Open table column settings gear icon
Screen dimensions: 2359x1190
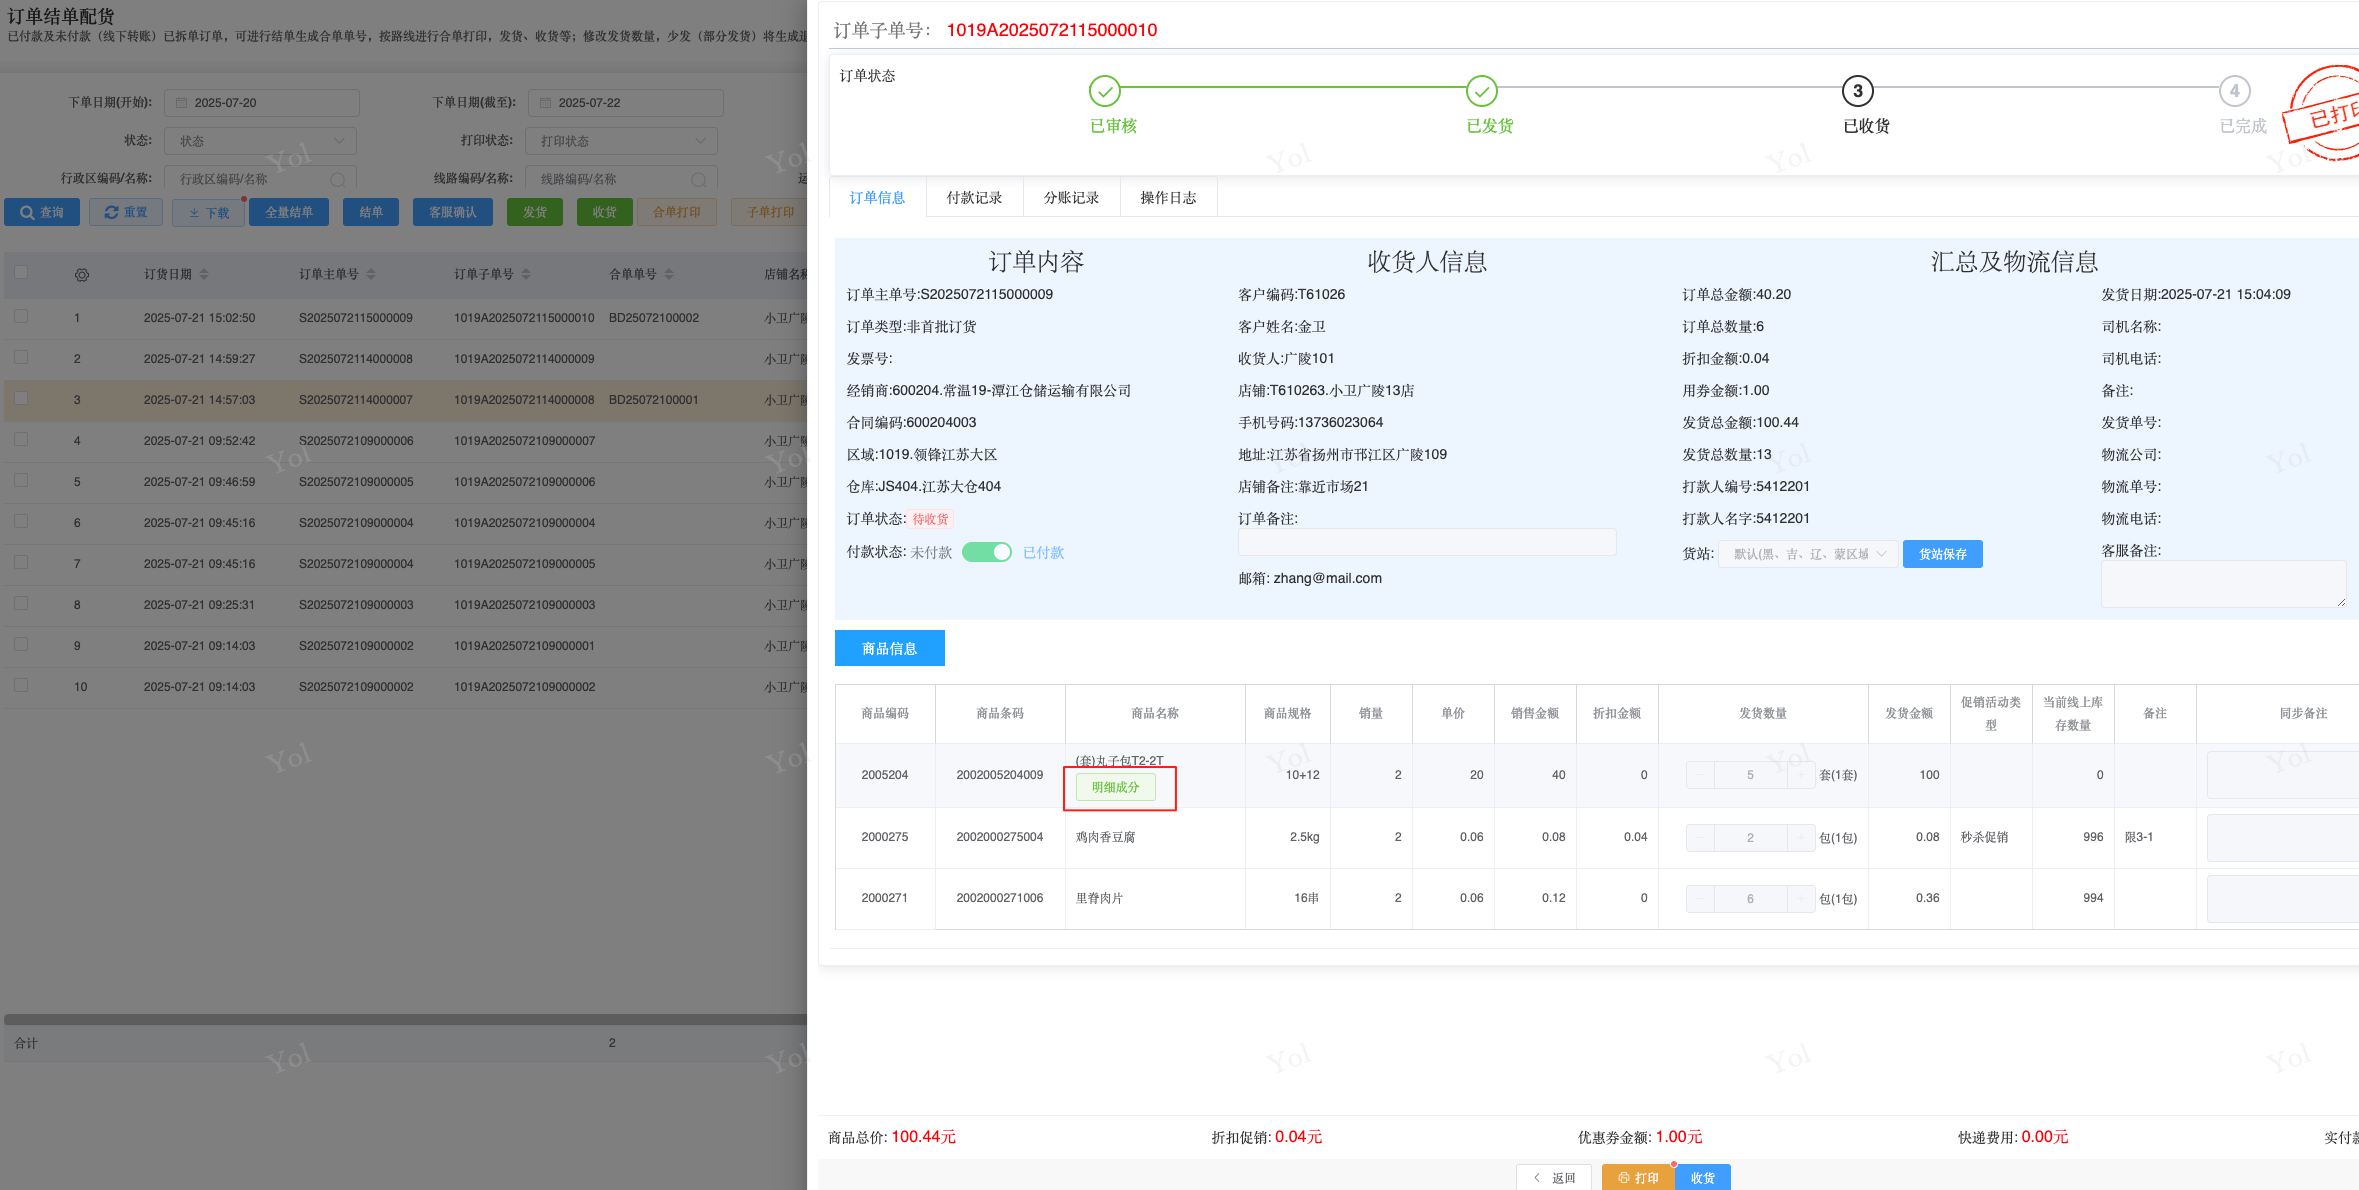pos(82,275)
